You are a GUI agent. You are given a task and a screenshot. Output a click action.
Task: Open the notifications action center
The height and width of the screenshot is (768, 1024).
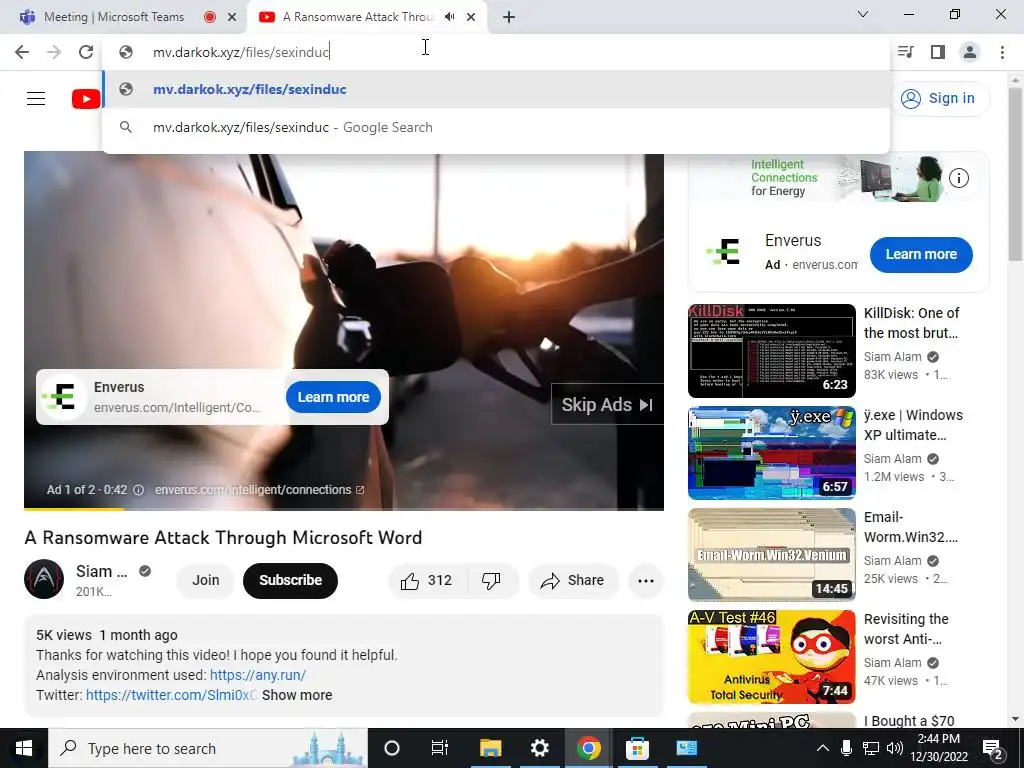click(x=992, y=749)
